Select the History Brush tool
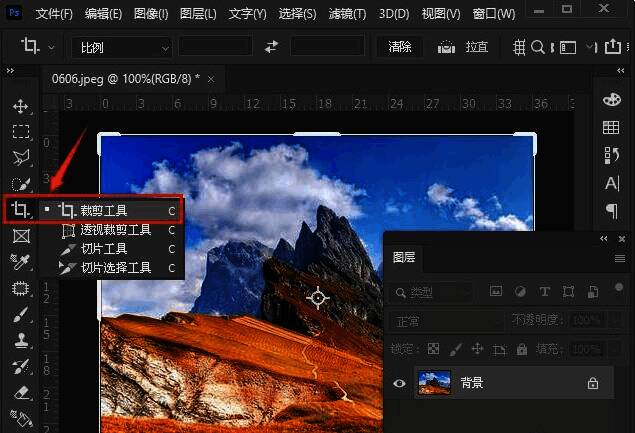 [x=21, y=367]
